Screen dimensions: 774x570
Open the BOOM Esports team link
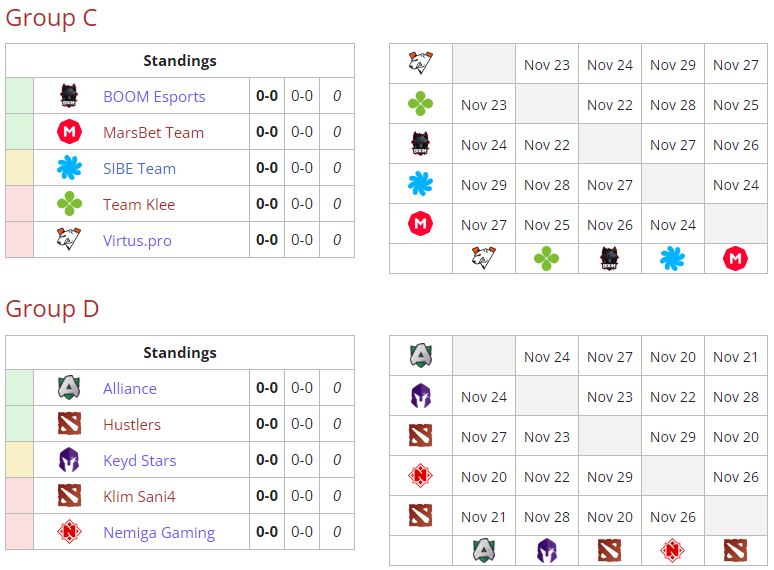(154, 97)
